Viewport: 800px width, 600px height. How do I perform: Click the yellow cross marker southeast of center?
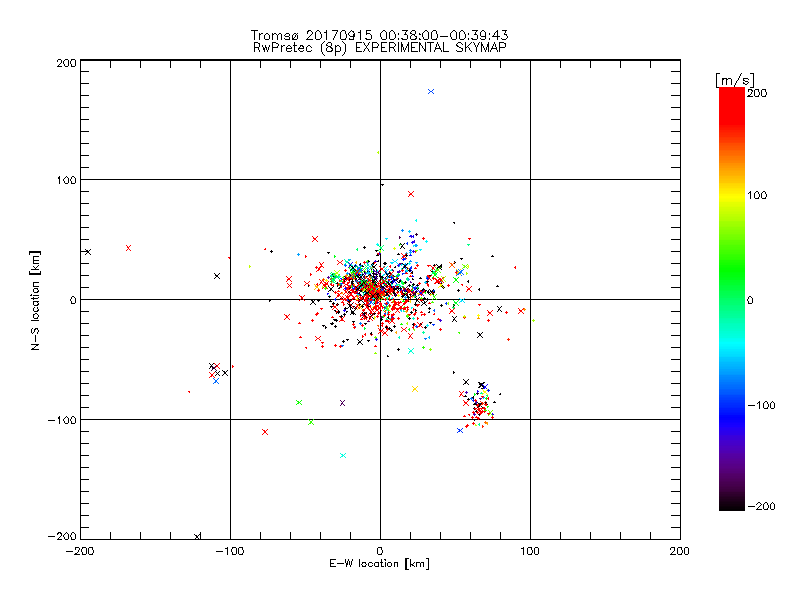coord(415,389)
